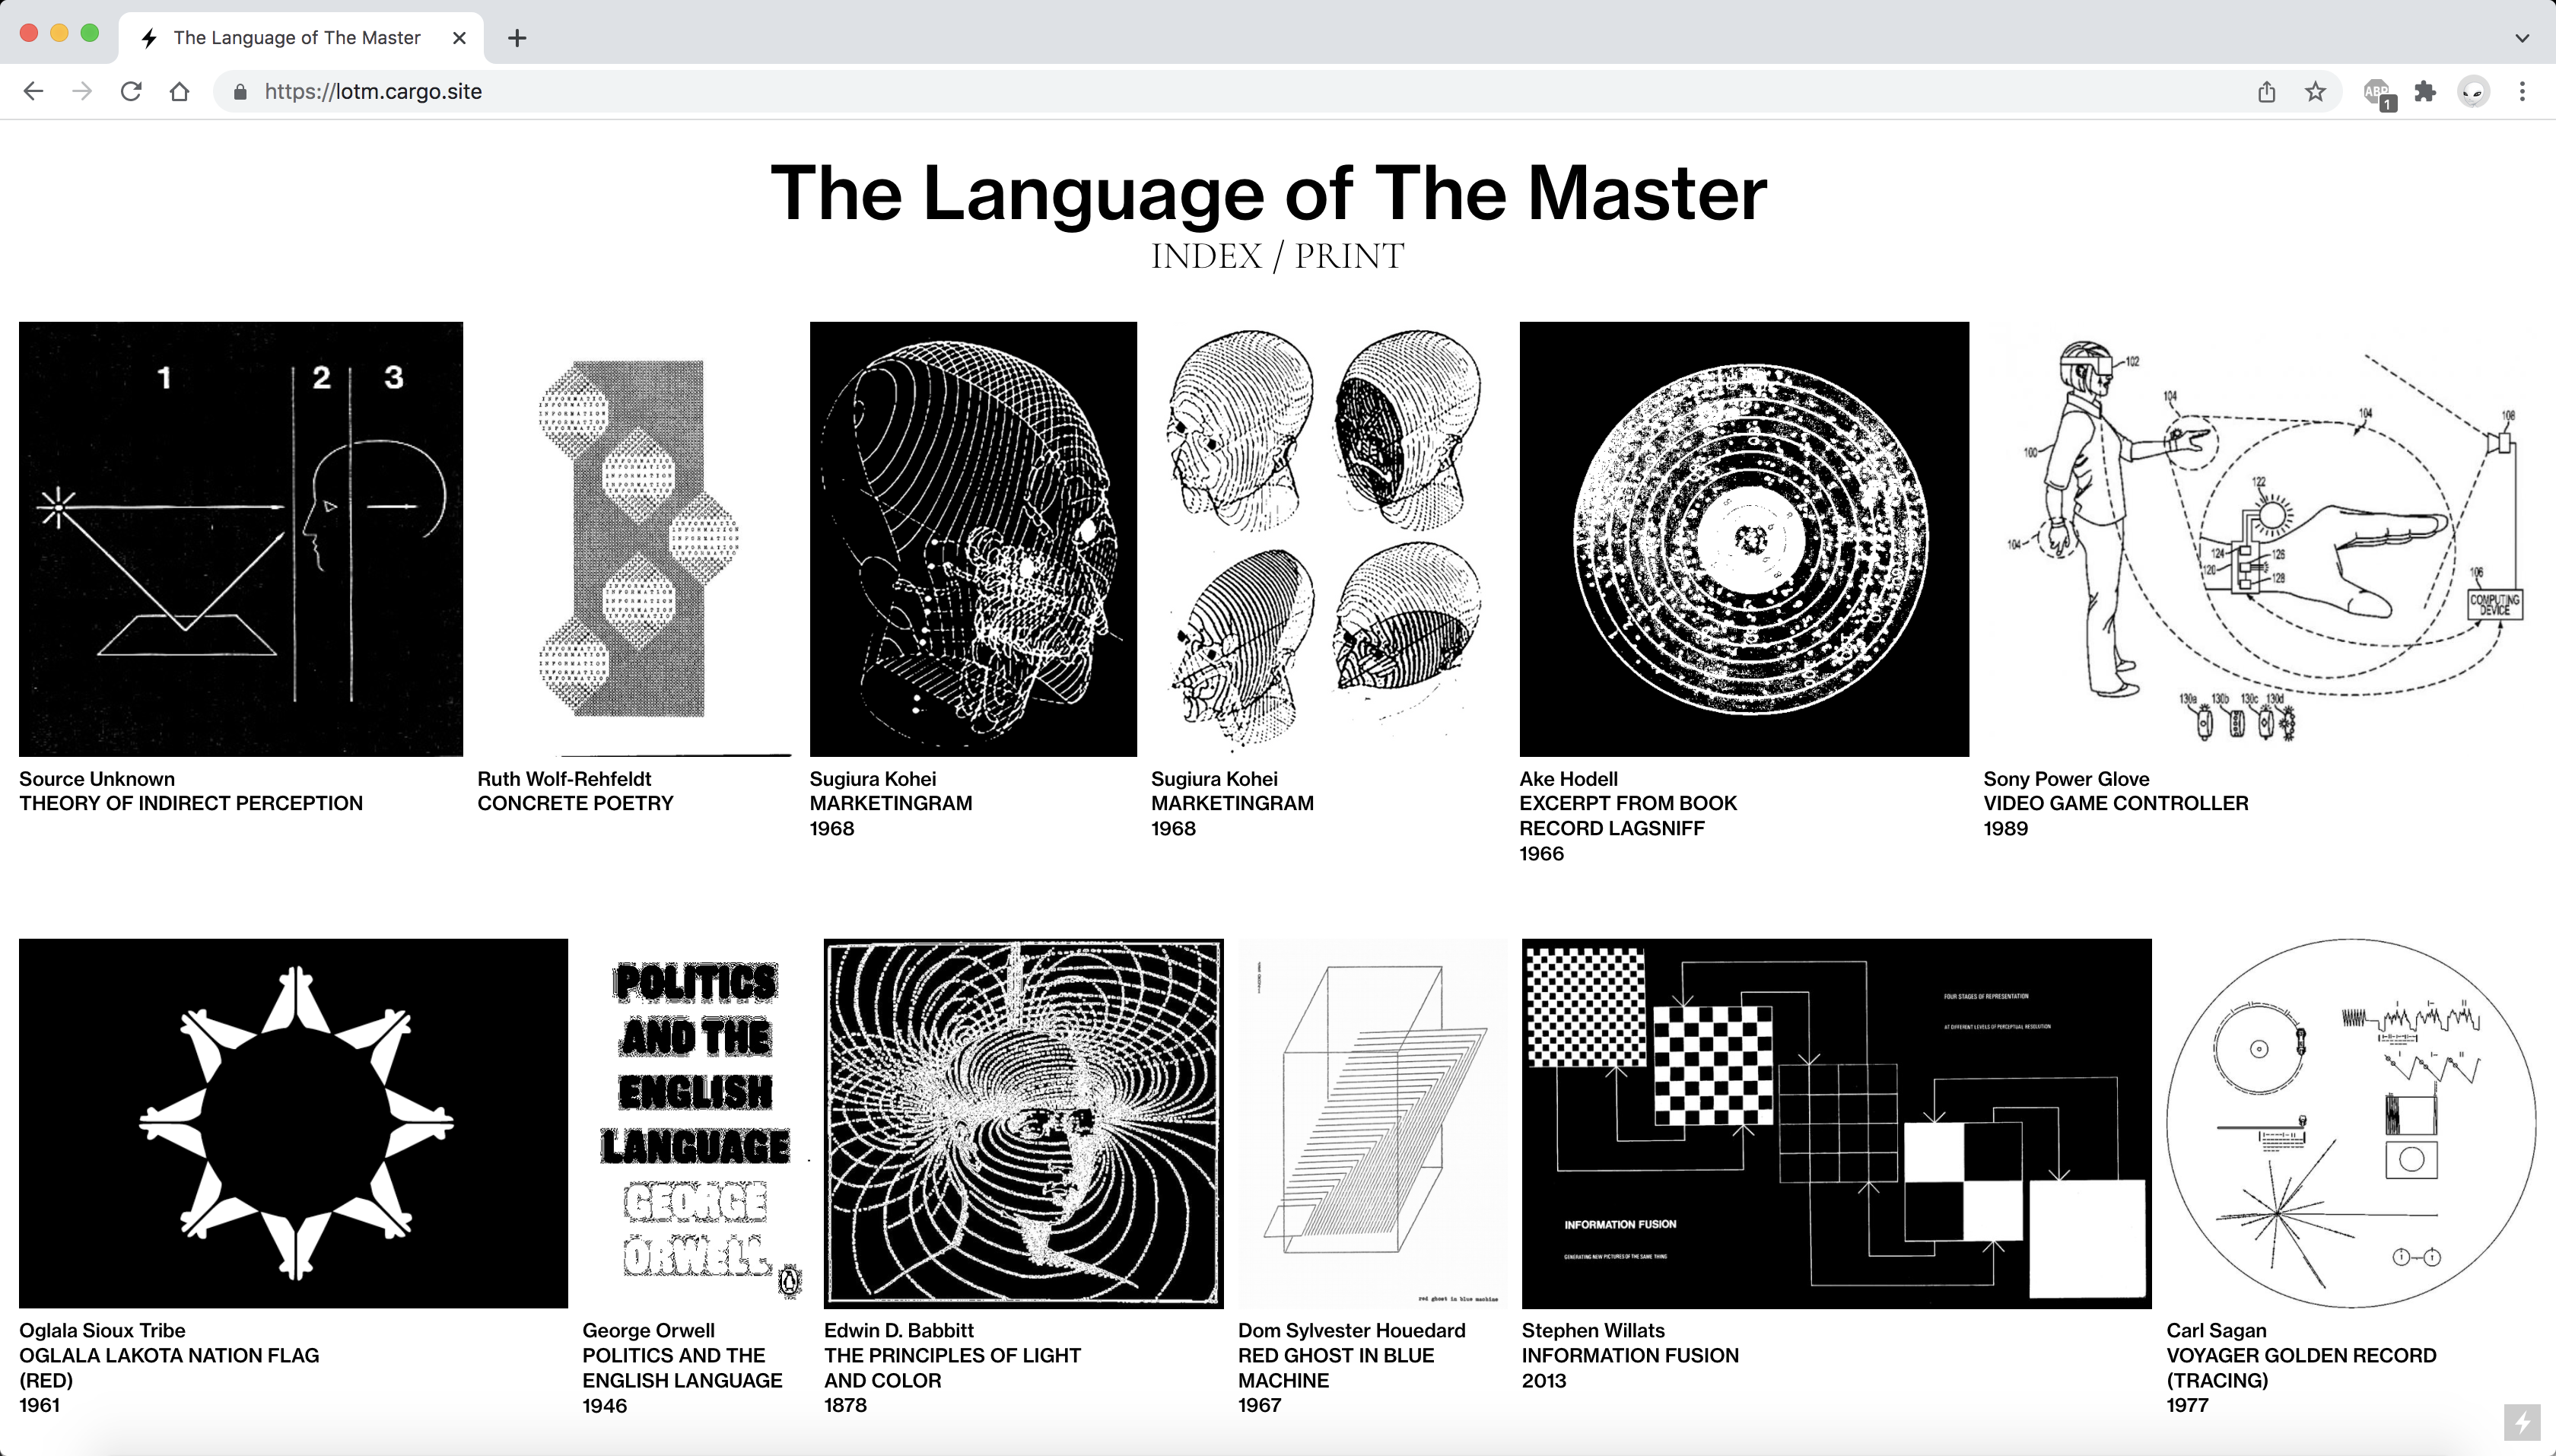Click the browser back arrow
This screenshot has width=2556, height=1456.
[x=33, y=92]
